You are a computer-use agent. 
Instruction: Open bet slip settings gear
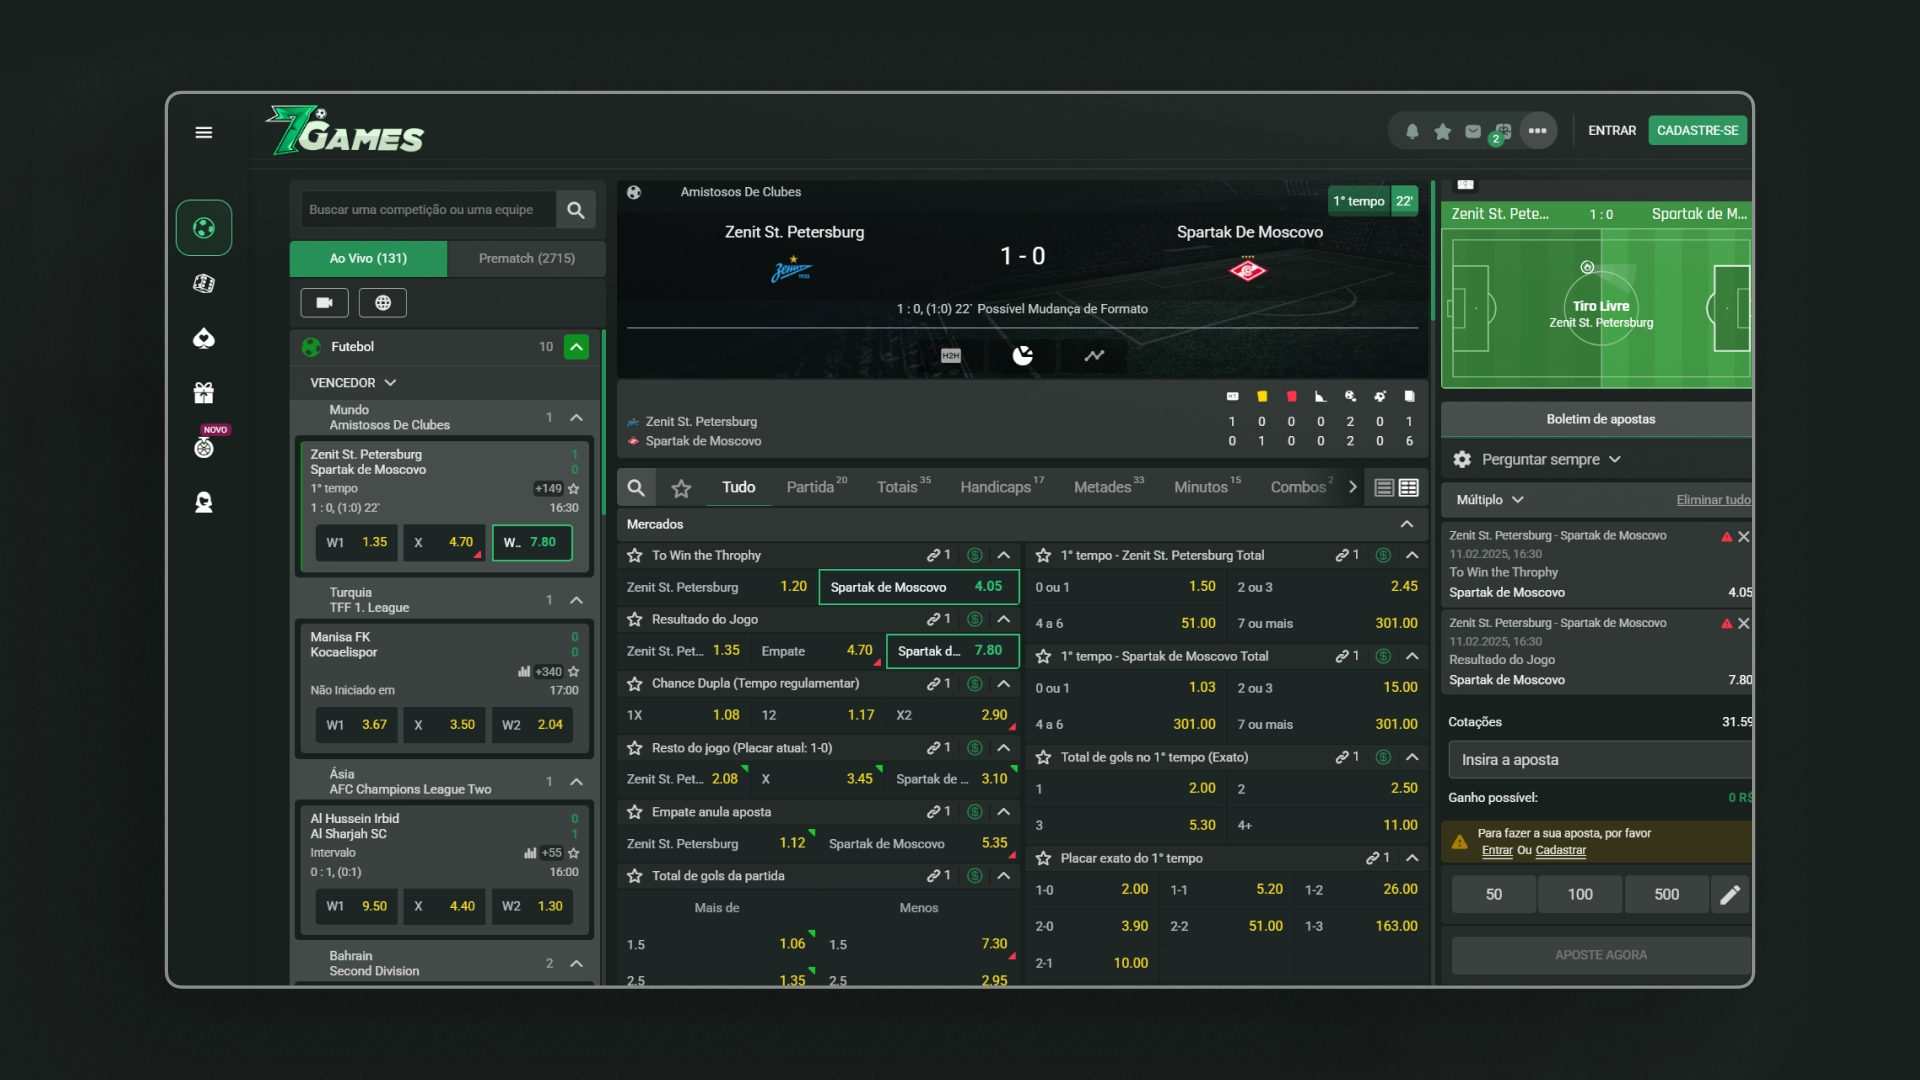click(1462, 459)
